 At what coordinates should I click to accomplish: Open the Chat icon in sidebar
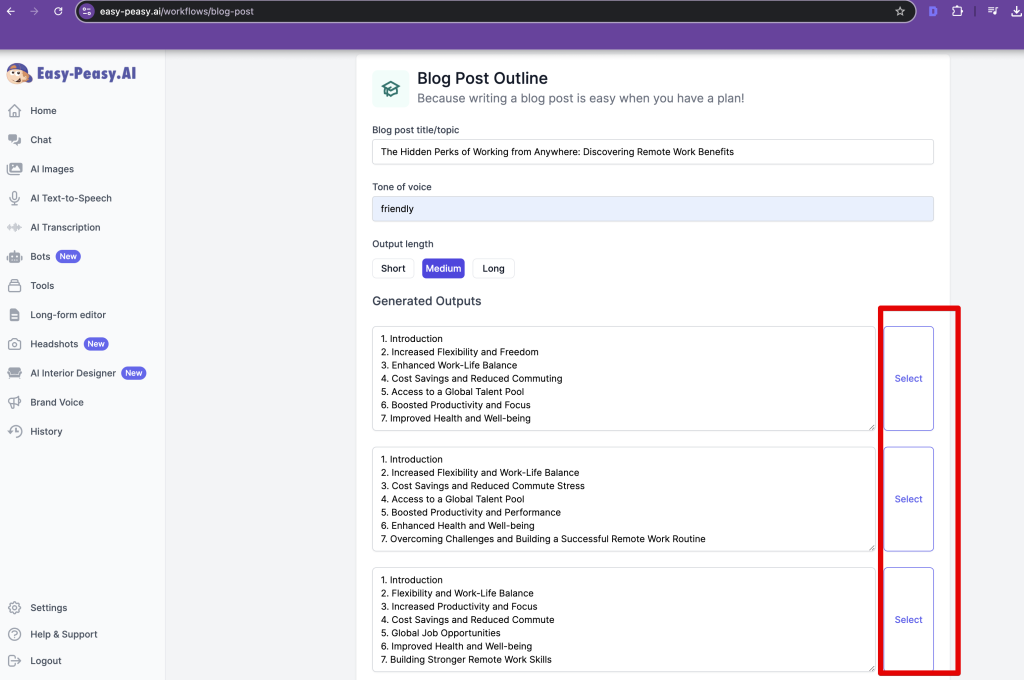tap(14, 140)
